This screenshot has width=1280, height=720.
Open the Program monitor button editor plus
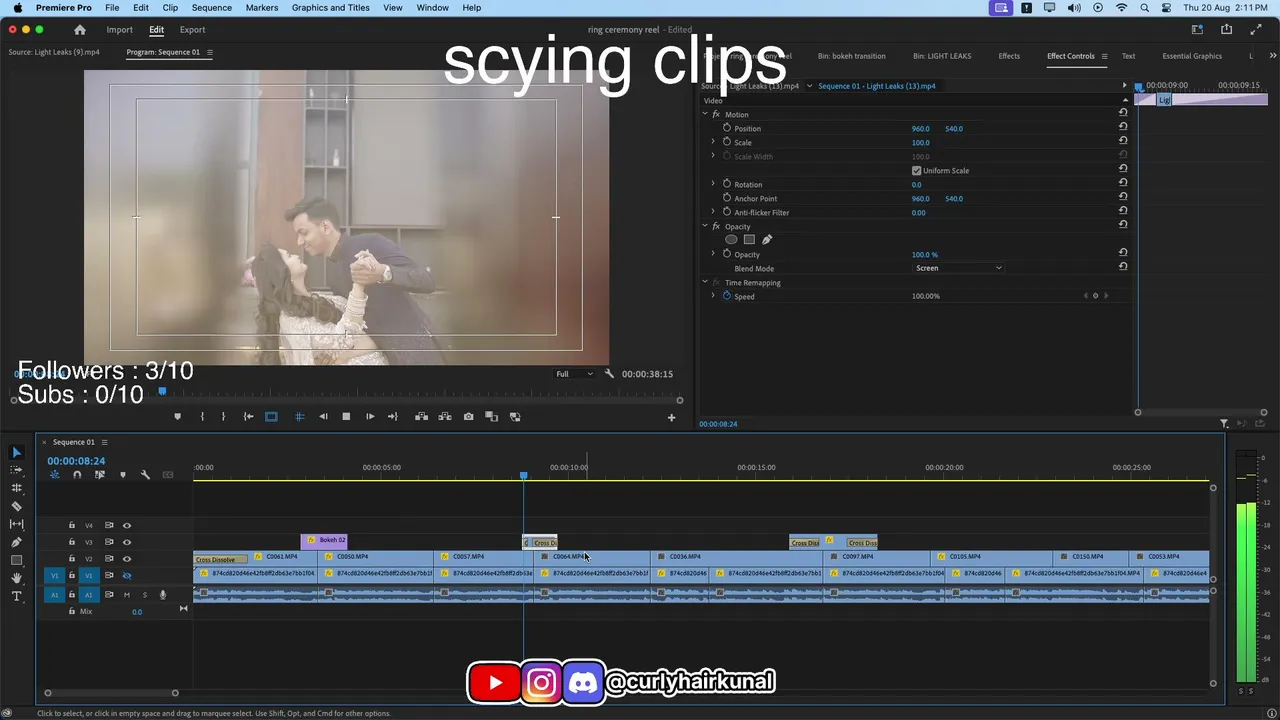tap(671, 418)
